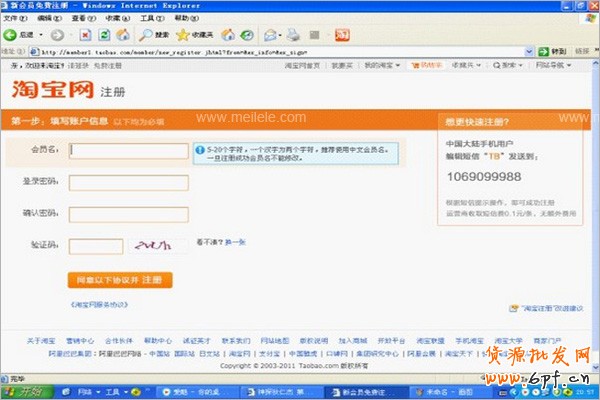Click the 登录密码 password field
The width and height of the screenshot is (600, 400).
pos(128,183)
